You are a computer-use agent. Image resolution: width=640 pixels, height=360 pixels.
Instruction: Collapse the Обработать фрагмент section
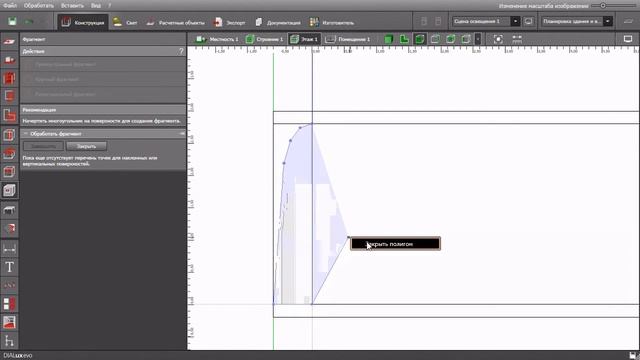26,134
